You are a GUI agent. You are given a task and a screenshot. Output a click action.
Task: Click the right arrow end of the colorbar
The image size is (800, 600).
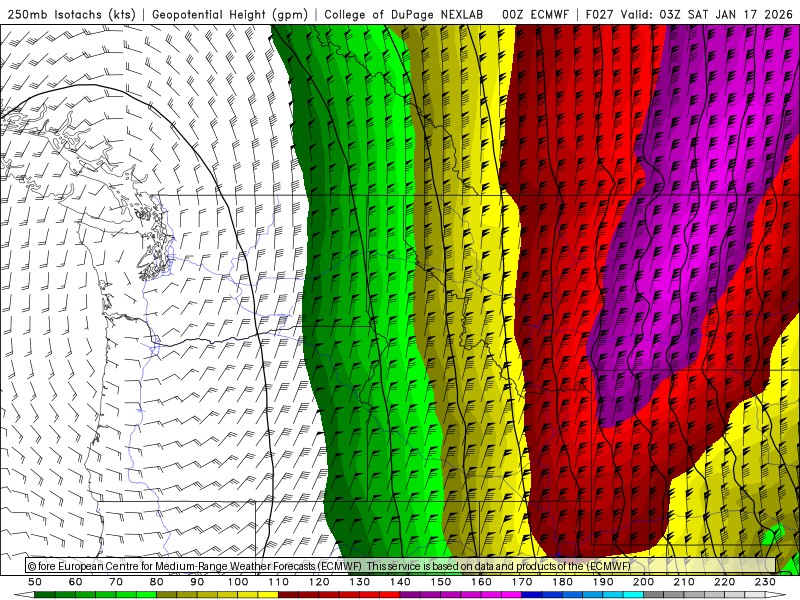(x=776, y=595)
